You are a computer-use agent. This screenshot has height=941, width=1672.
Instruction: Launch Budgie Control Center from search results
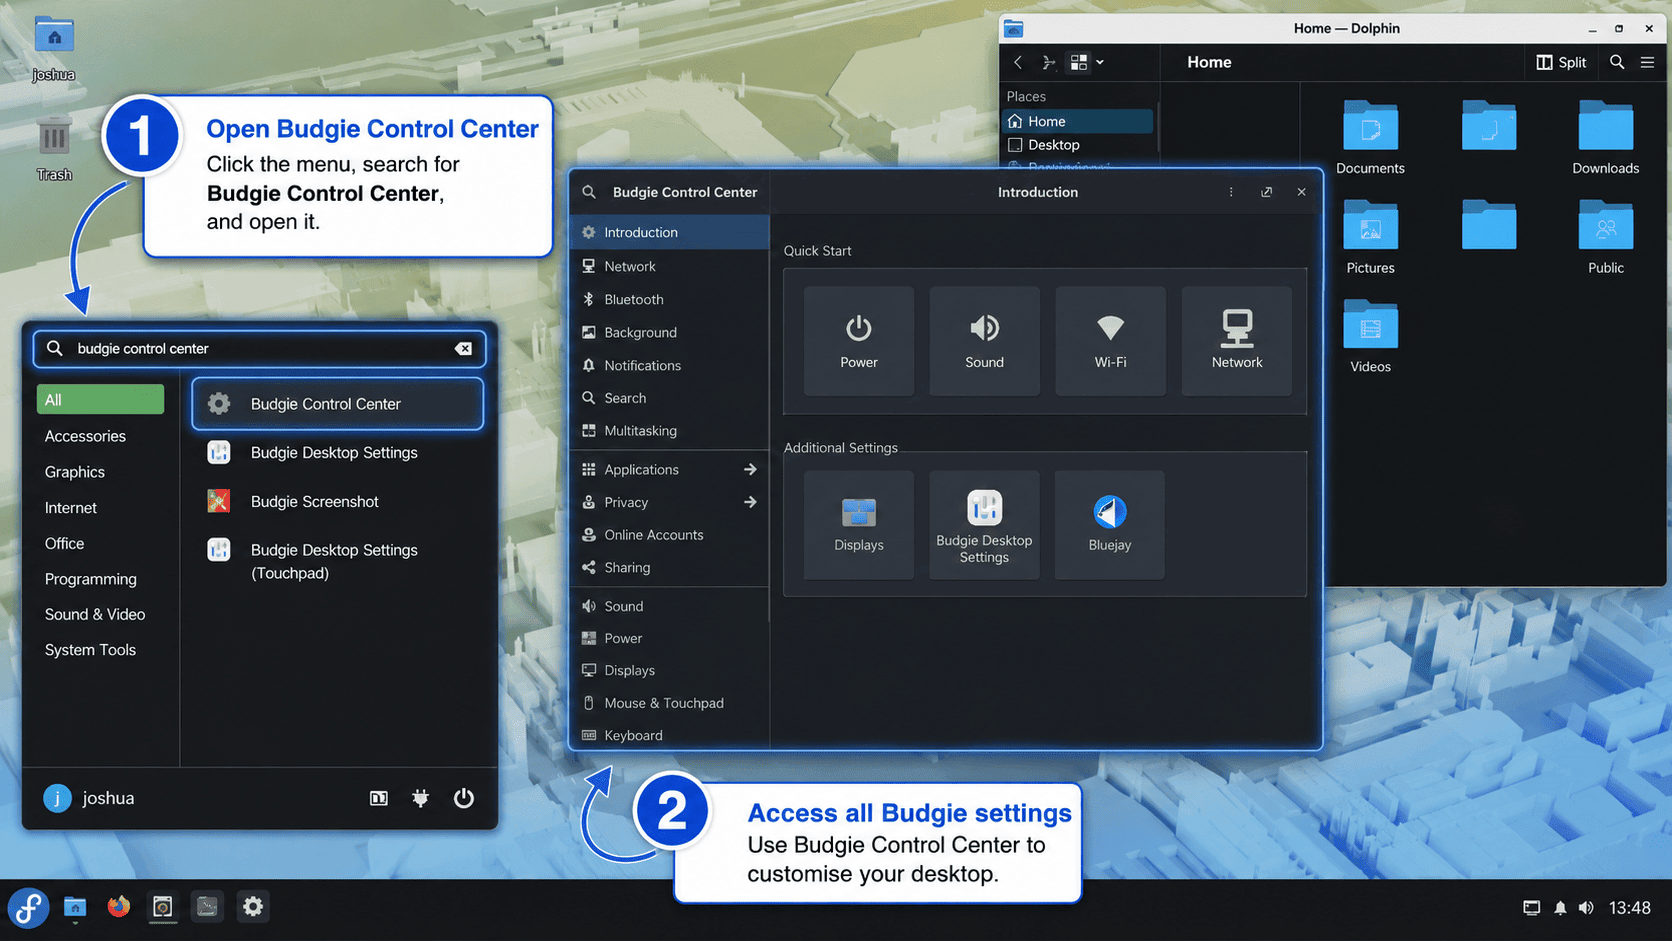tap(338, 404)
